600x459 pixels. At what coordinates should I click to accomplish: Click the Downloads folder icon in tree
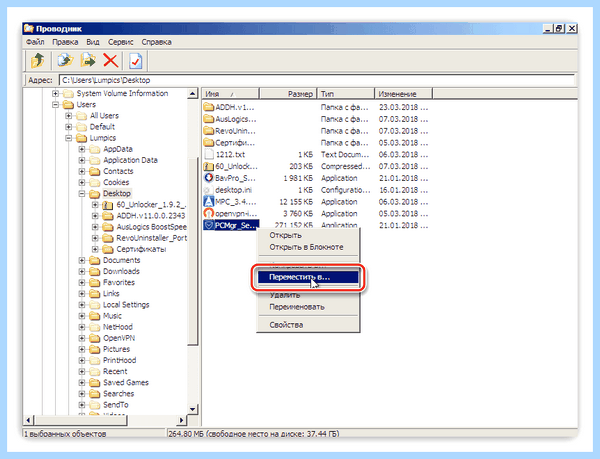pos(95,271)
